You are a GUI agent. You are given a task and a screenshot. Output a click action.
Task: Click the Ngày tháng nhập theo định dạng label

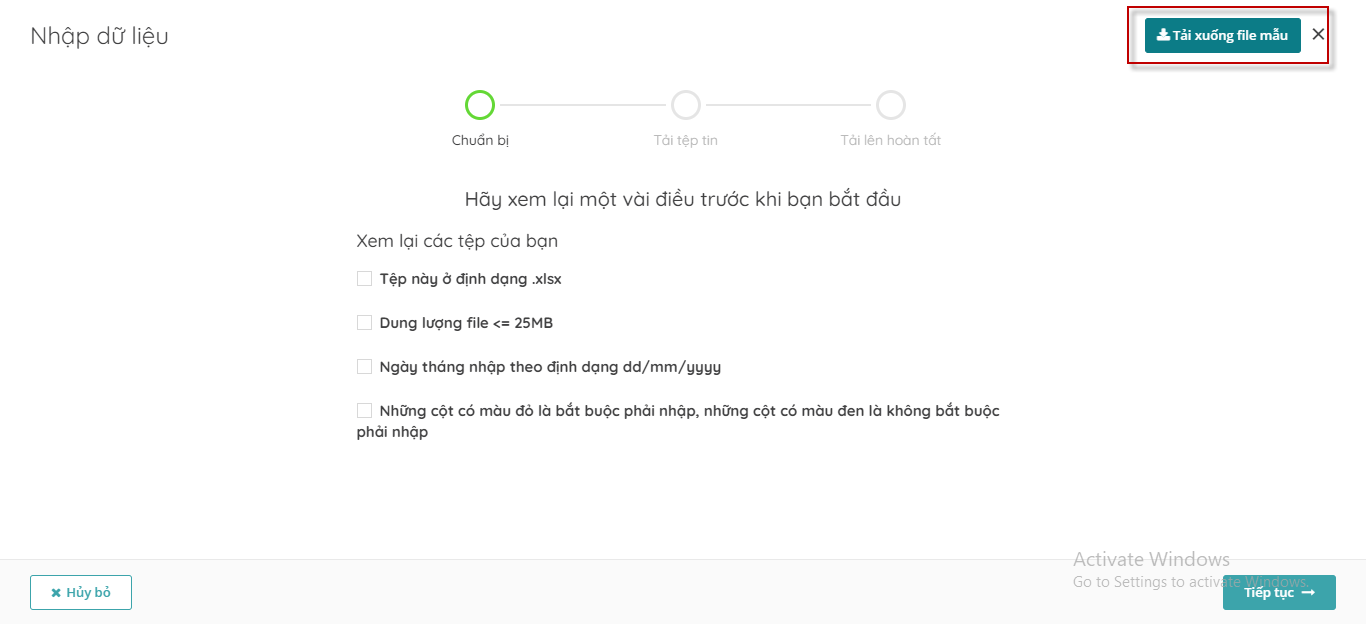click(x=550, y=367)
